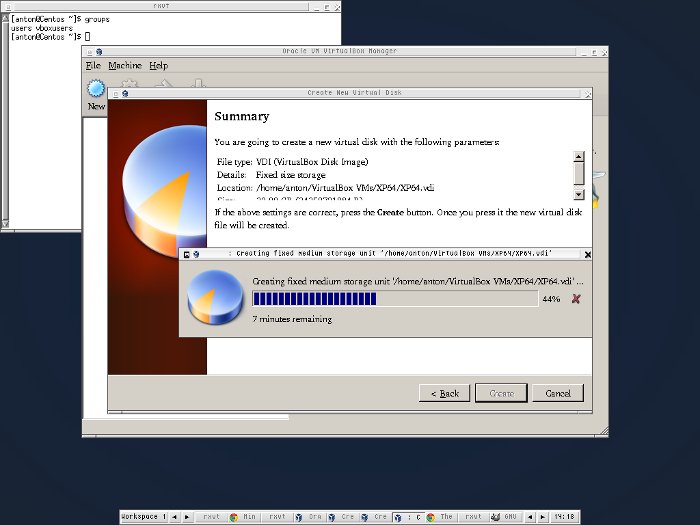The height and width of the screenshot is (525, 700).
Task: Click the resize grip of VirtualBox Manager window
Action: (604, 431)
